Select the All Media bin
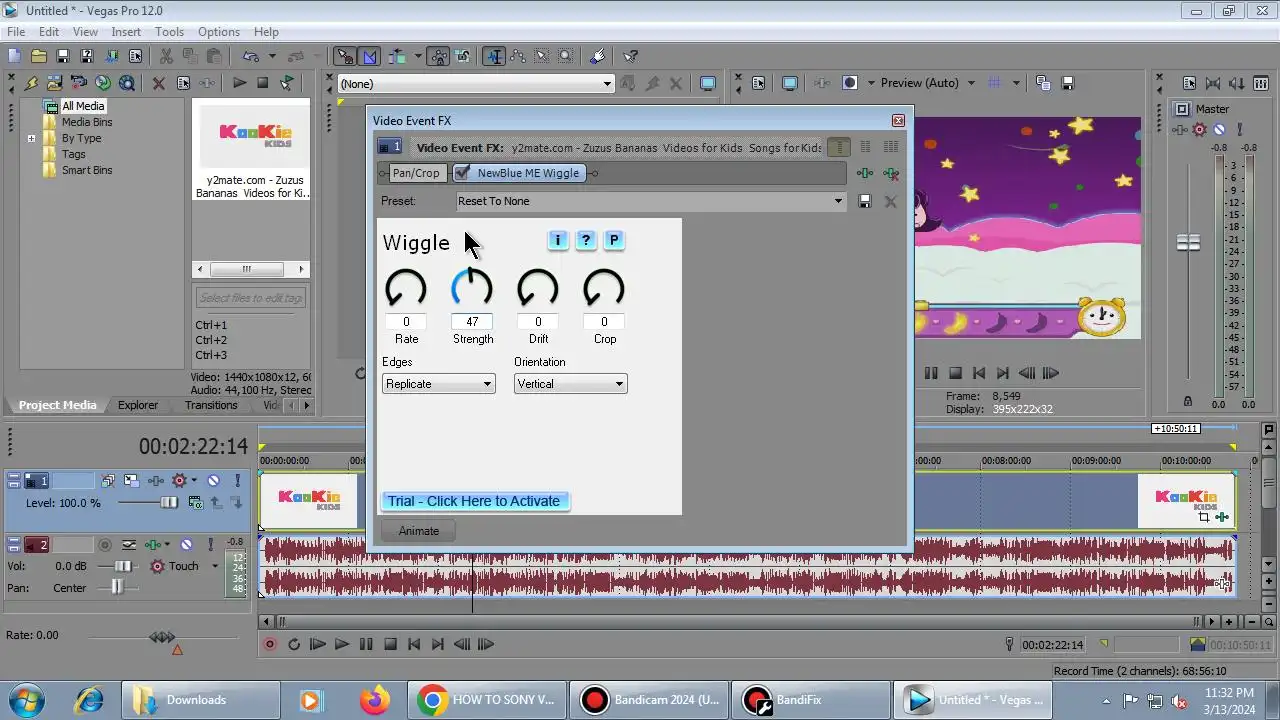This screenshot has width=1280, height=720. [x=83, y=106]
